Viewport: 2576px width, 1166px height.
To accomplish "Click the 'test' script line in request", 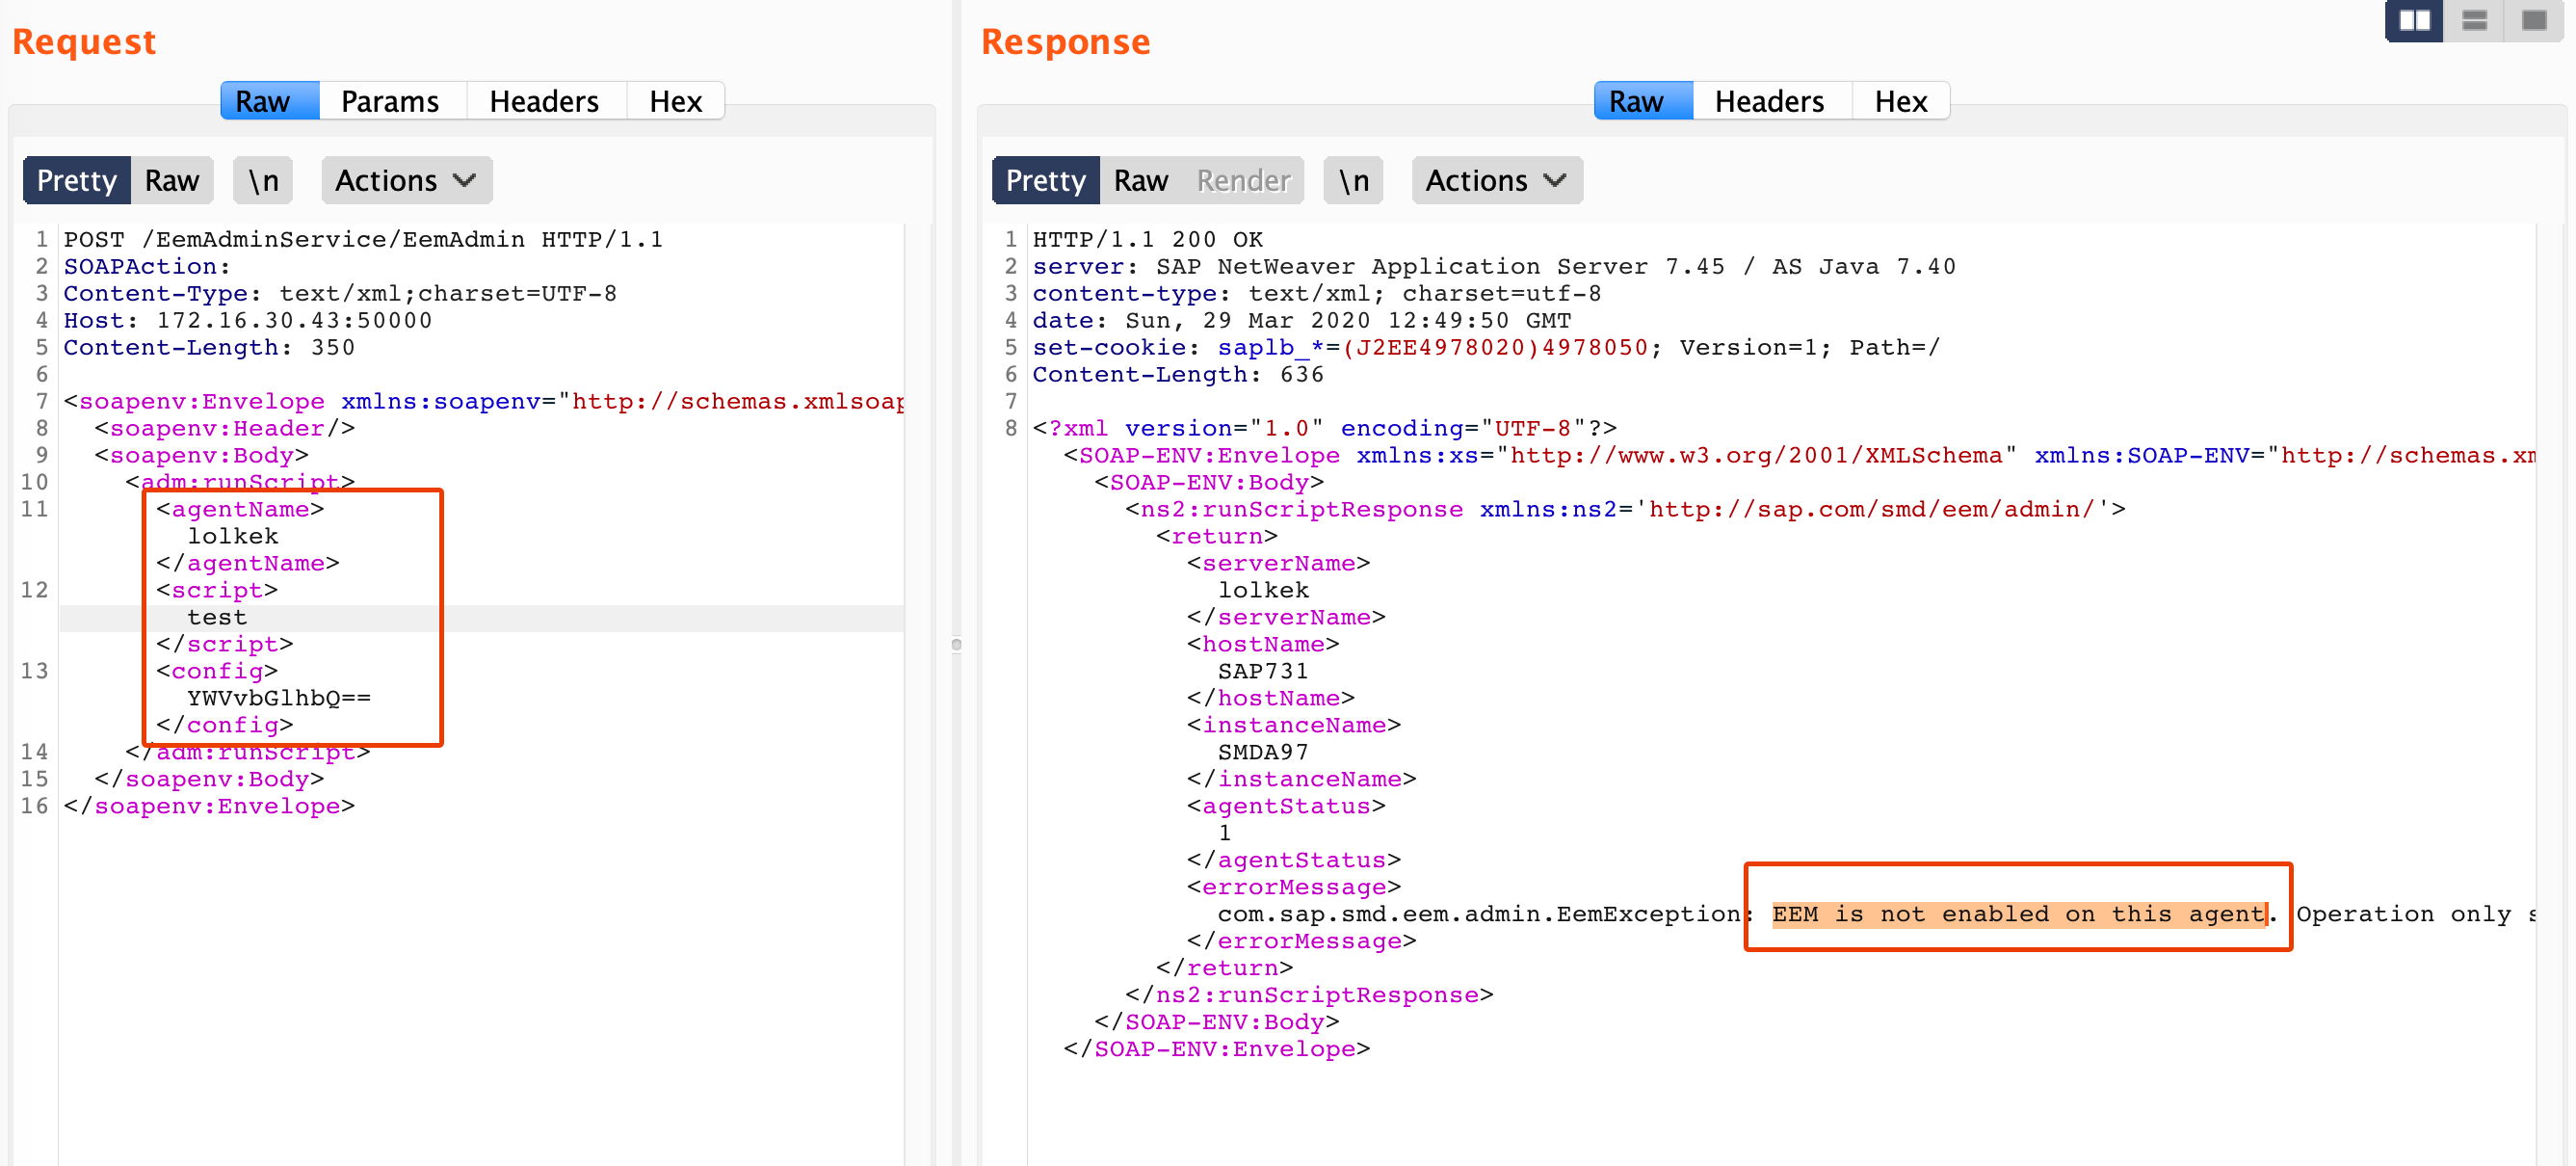I will coord(216,618).
